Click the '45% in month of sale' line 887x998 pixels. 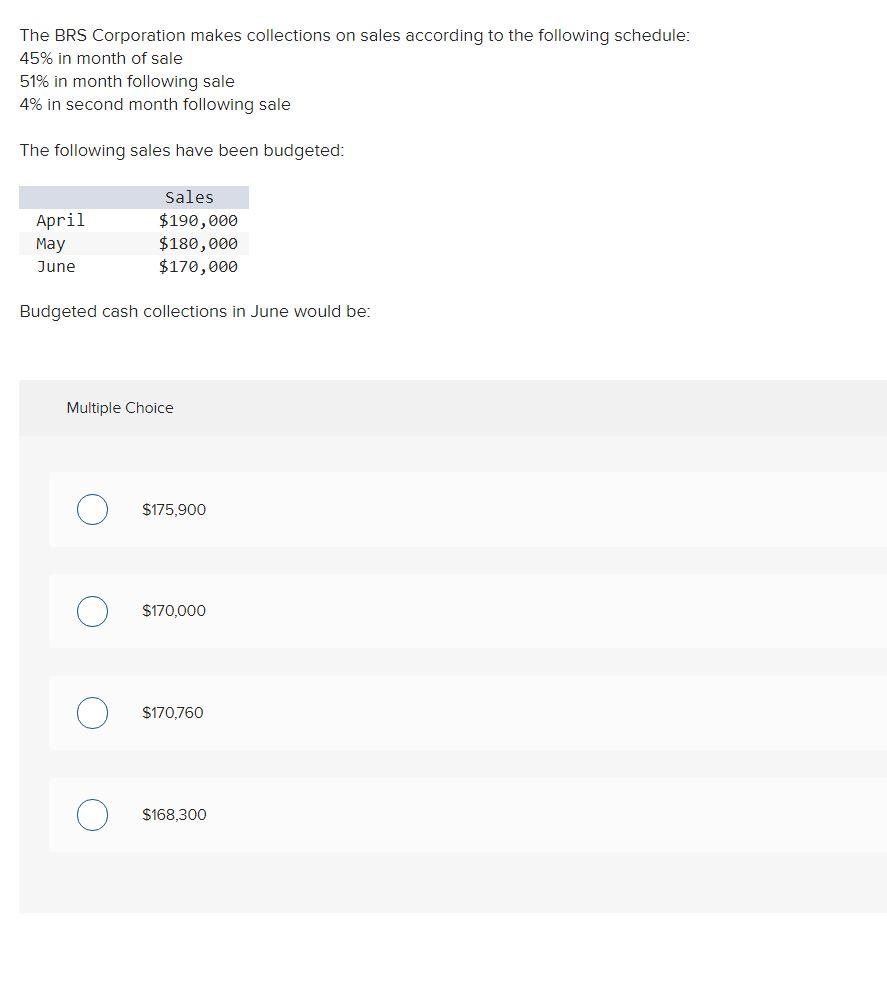[x=101, y=58]
